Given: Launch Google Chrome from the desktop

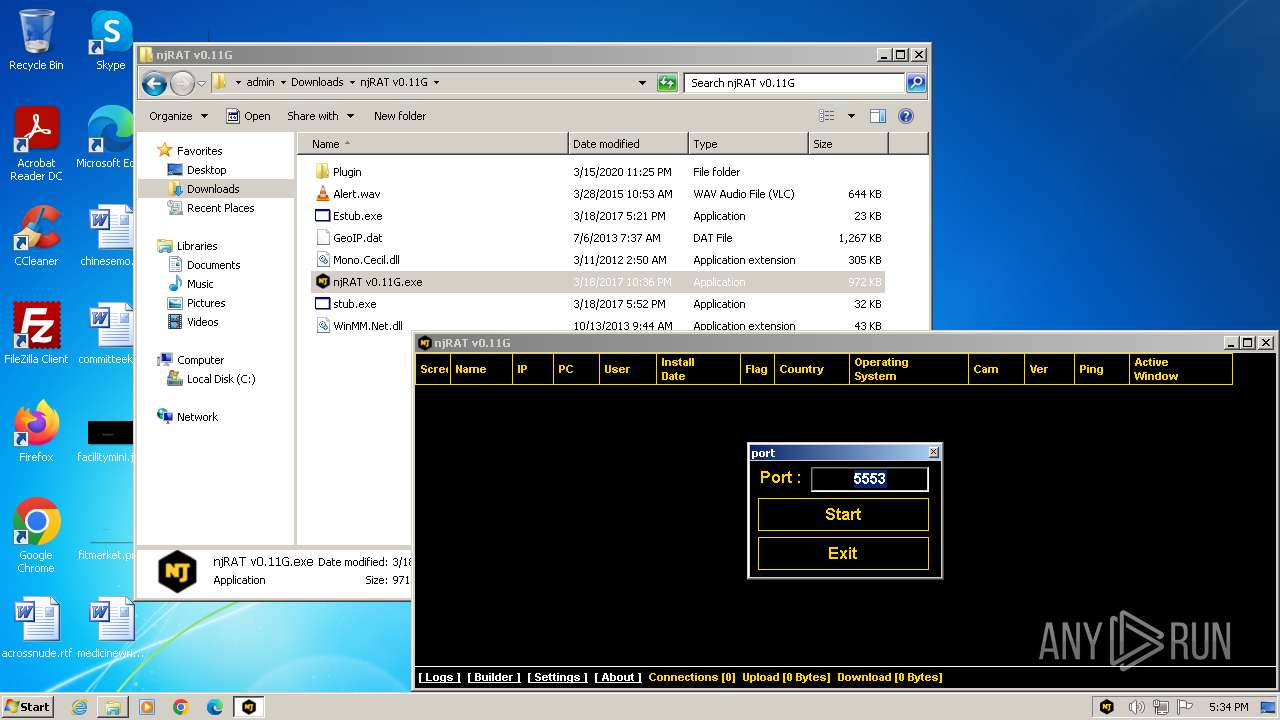Looking at the screenshot, I should 36,535.
